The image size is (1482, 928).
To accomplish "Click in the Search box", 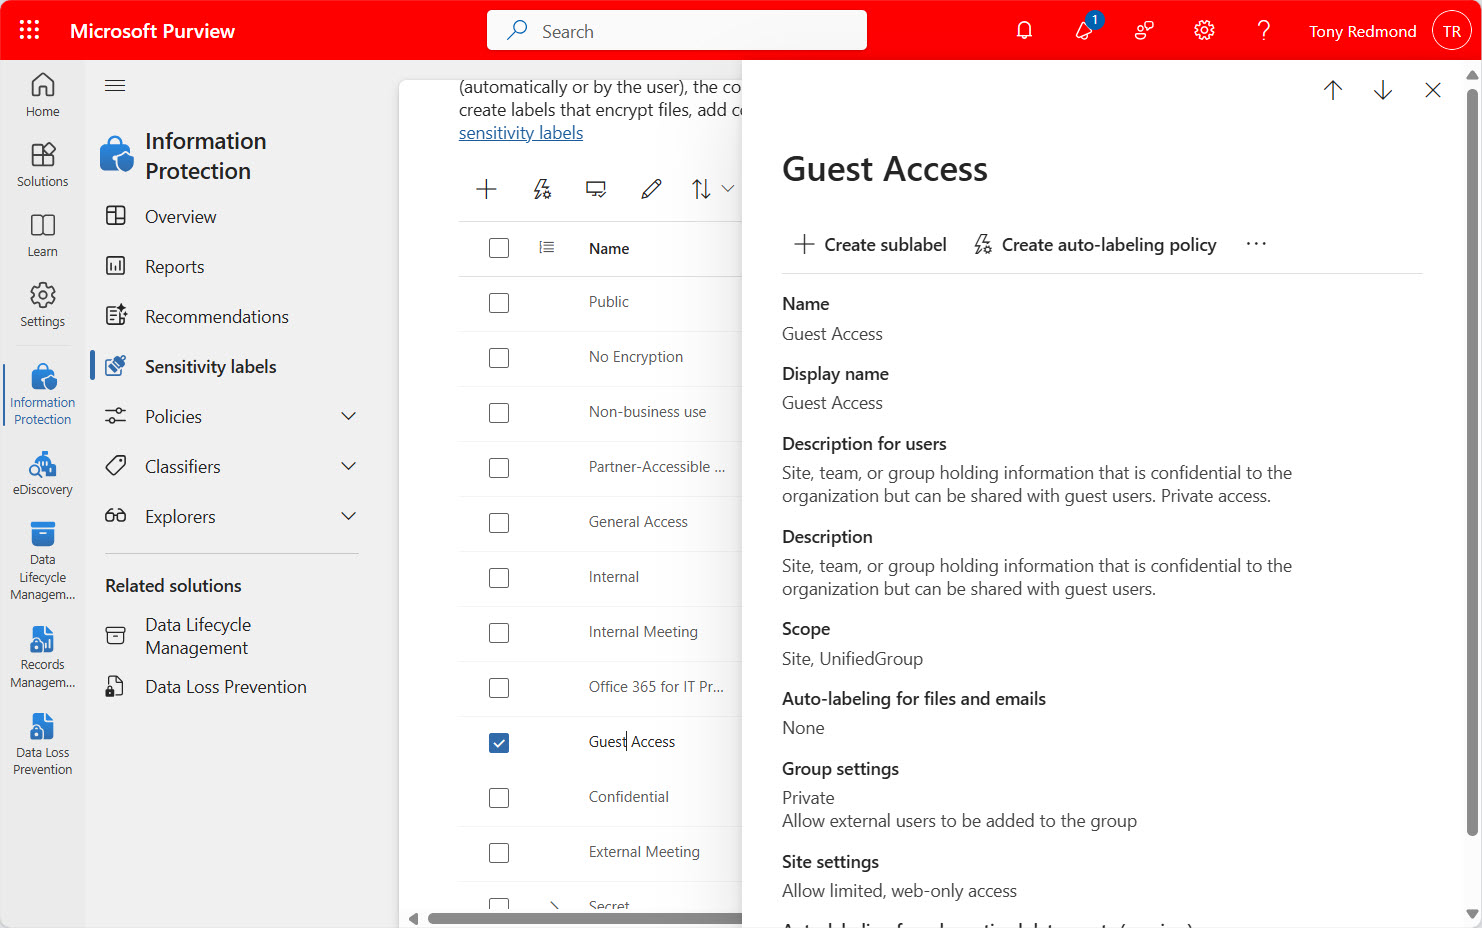I will [x=677, y=31].
